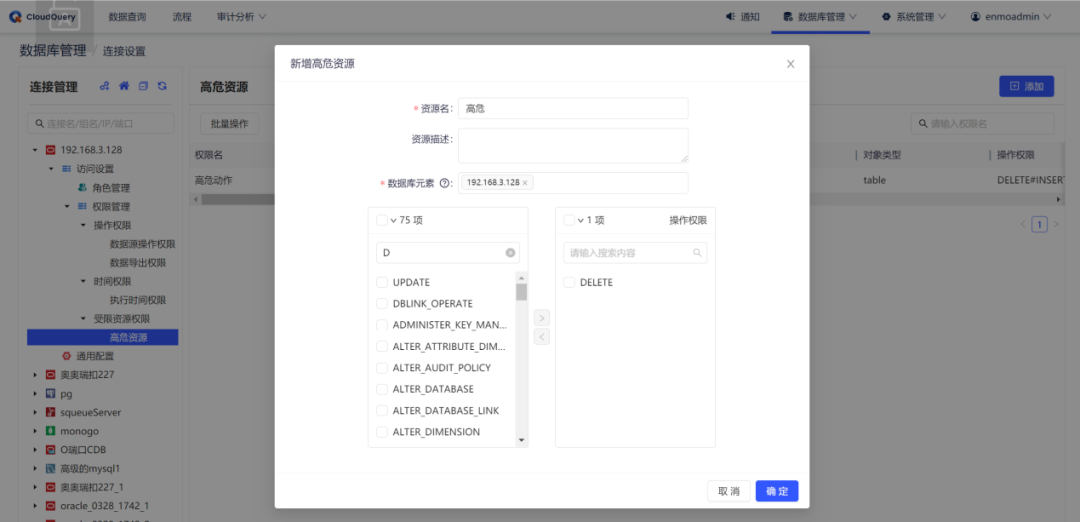Screen dimensions: 1080x522
Task: Click the 批量操作 button
Action: 229,124
